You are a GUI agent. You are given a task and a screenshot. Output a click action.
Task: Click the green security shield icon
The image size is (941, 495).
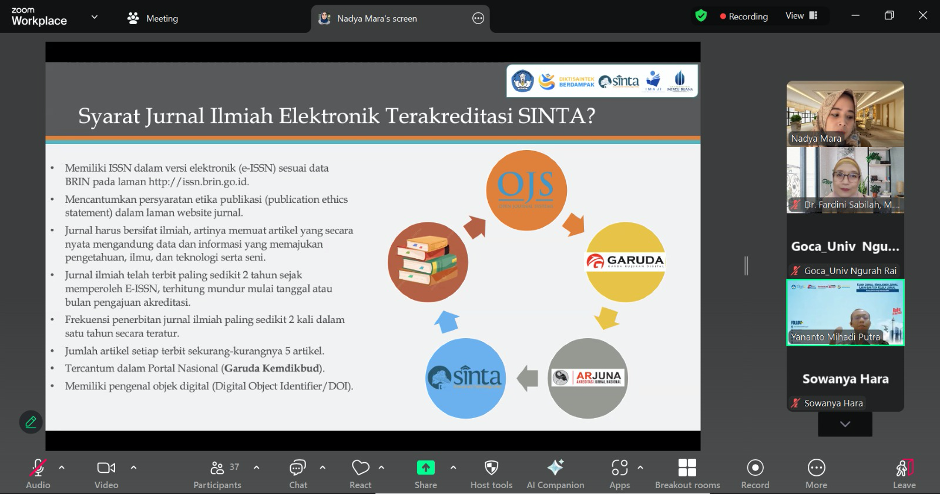[700, 16]
